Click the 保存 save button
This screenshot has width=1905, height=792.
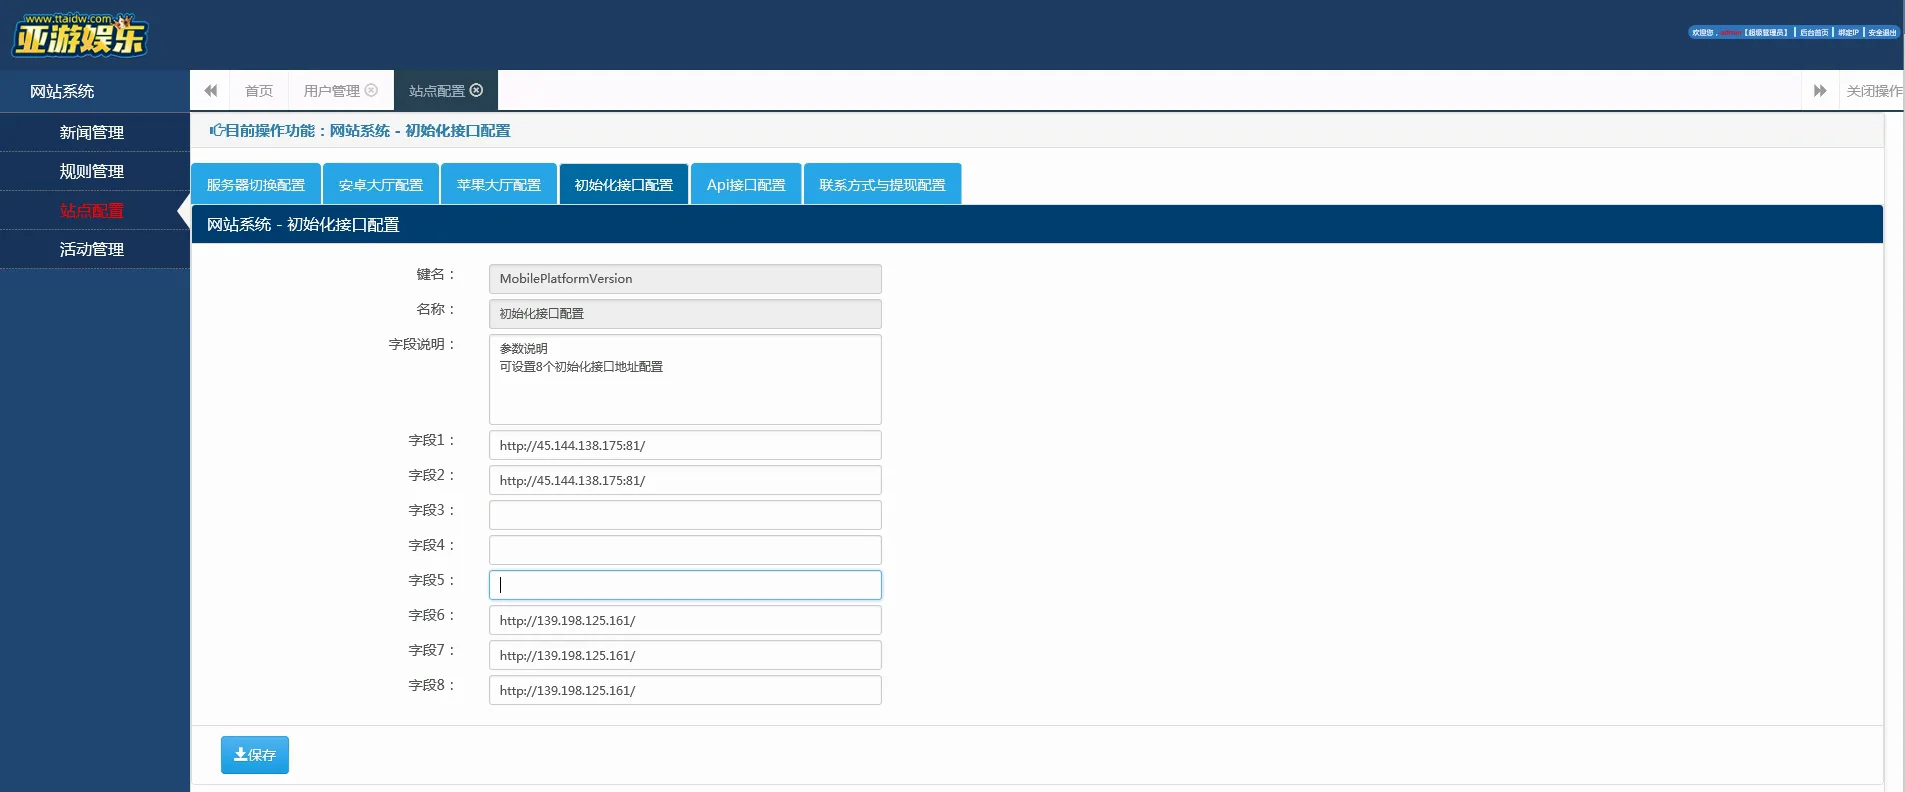click(255, 755)
